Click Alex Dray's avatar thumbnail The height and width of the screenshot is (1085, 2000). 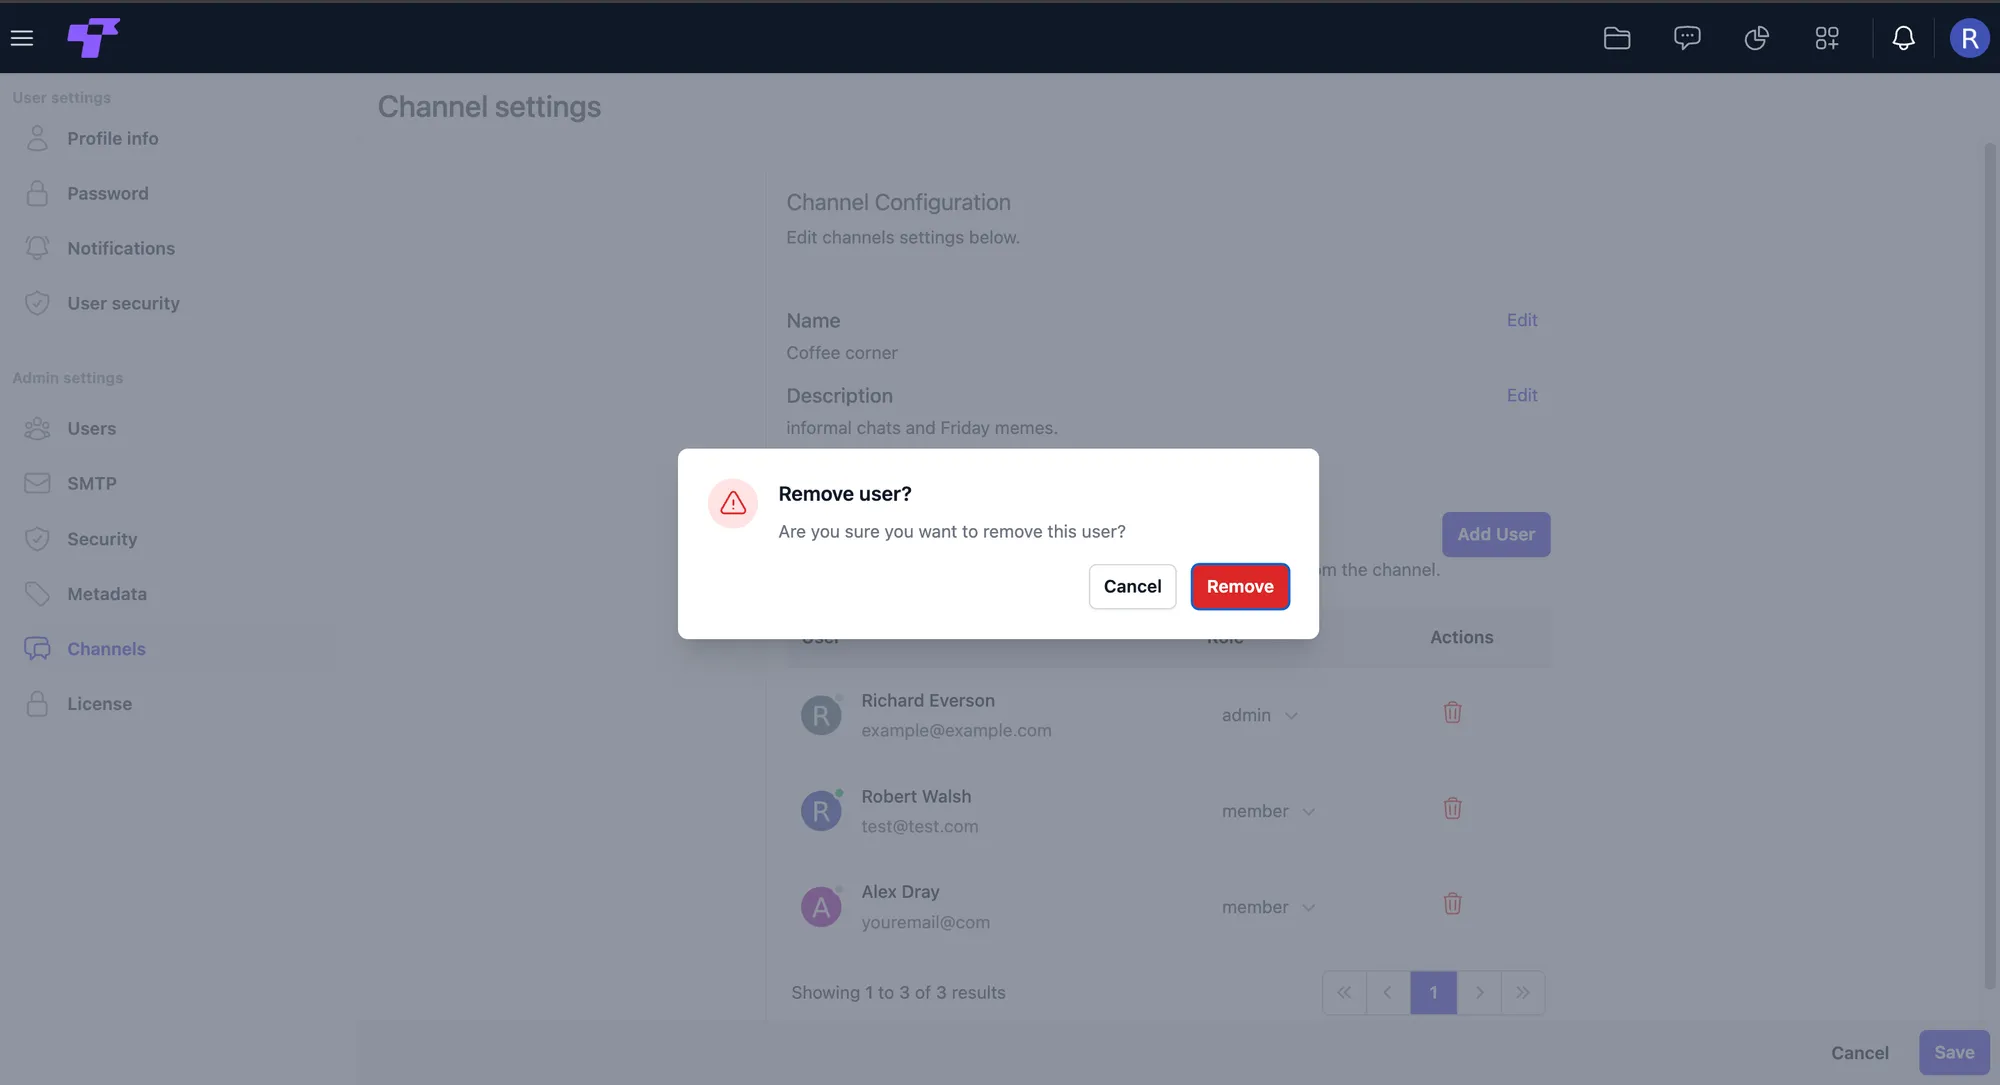821,908
